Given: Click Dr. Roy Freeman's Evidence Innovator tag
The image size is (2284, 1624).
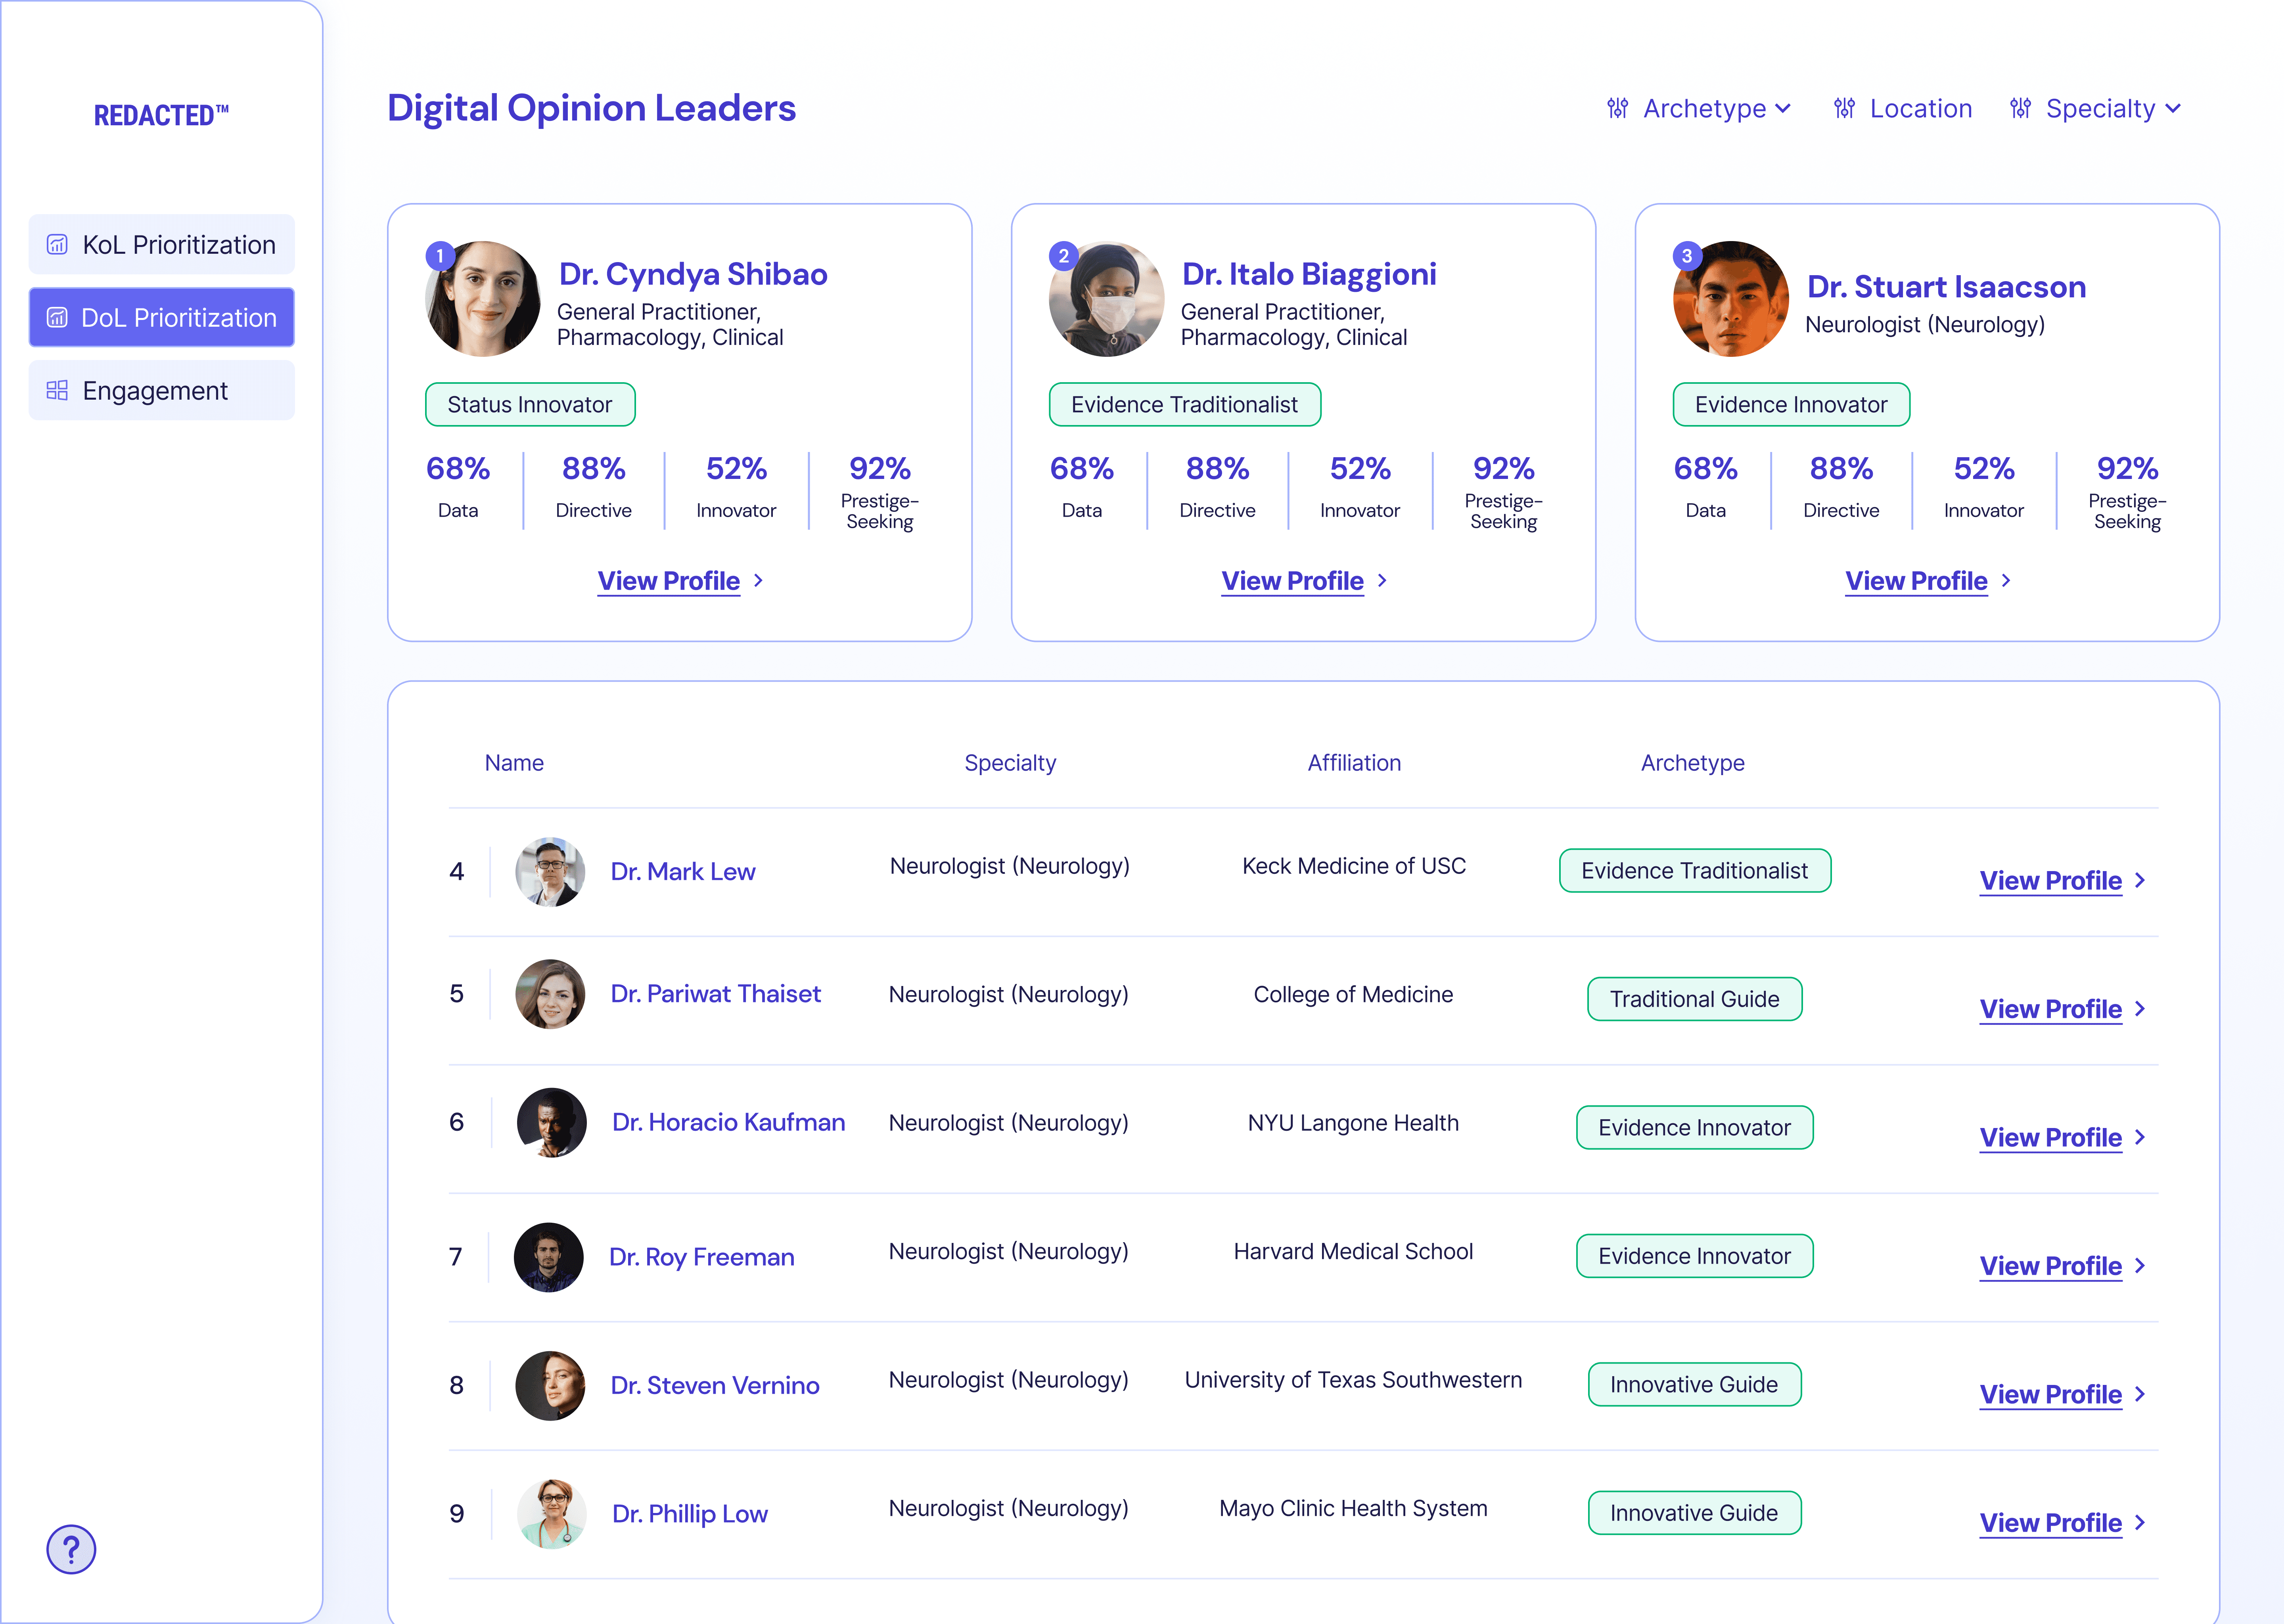Looking at the screenshot, I should pos(1695,1256).
